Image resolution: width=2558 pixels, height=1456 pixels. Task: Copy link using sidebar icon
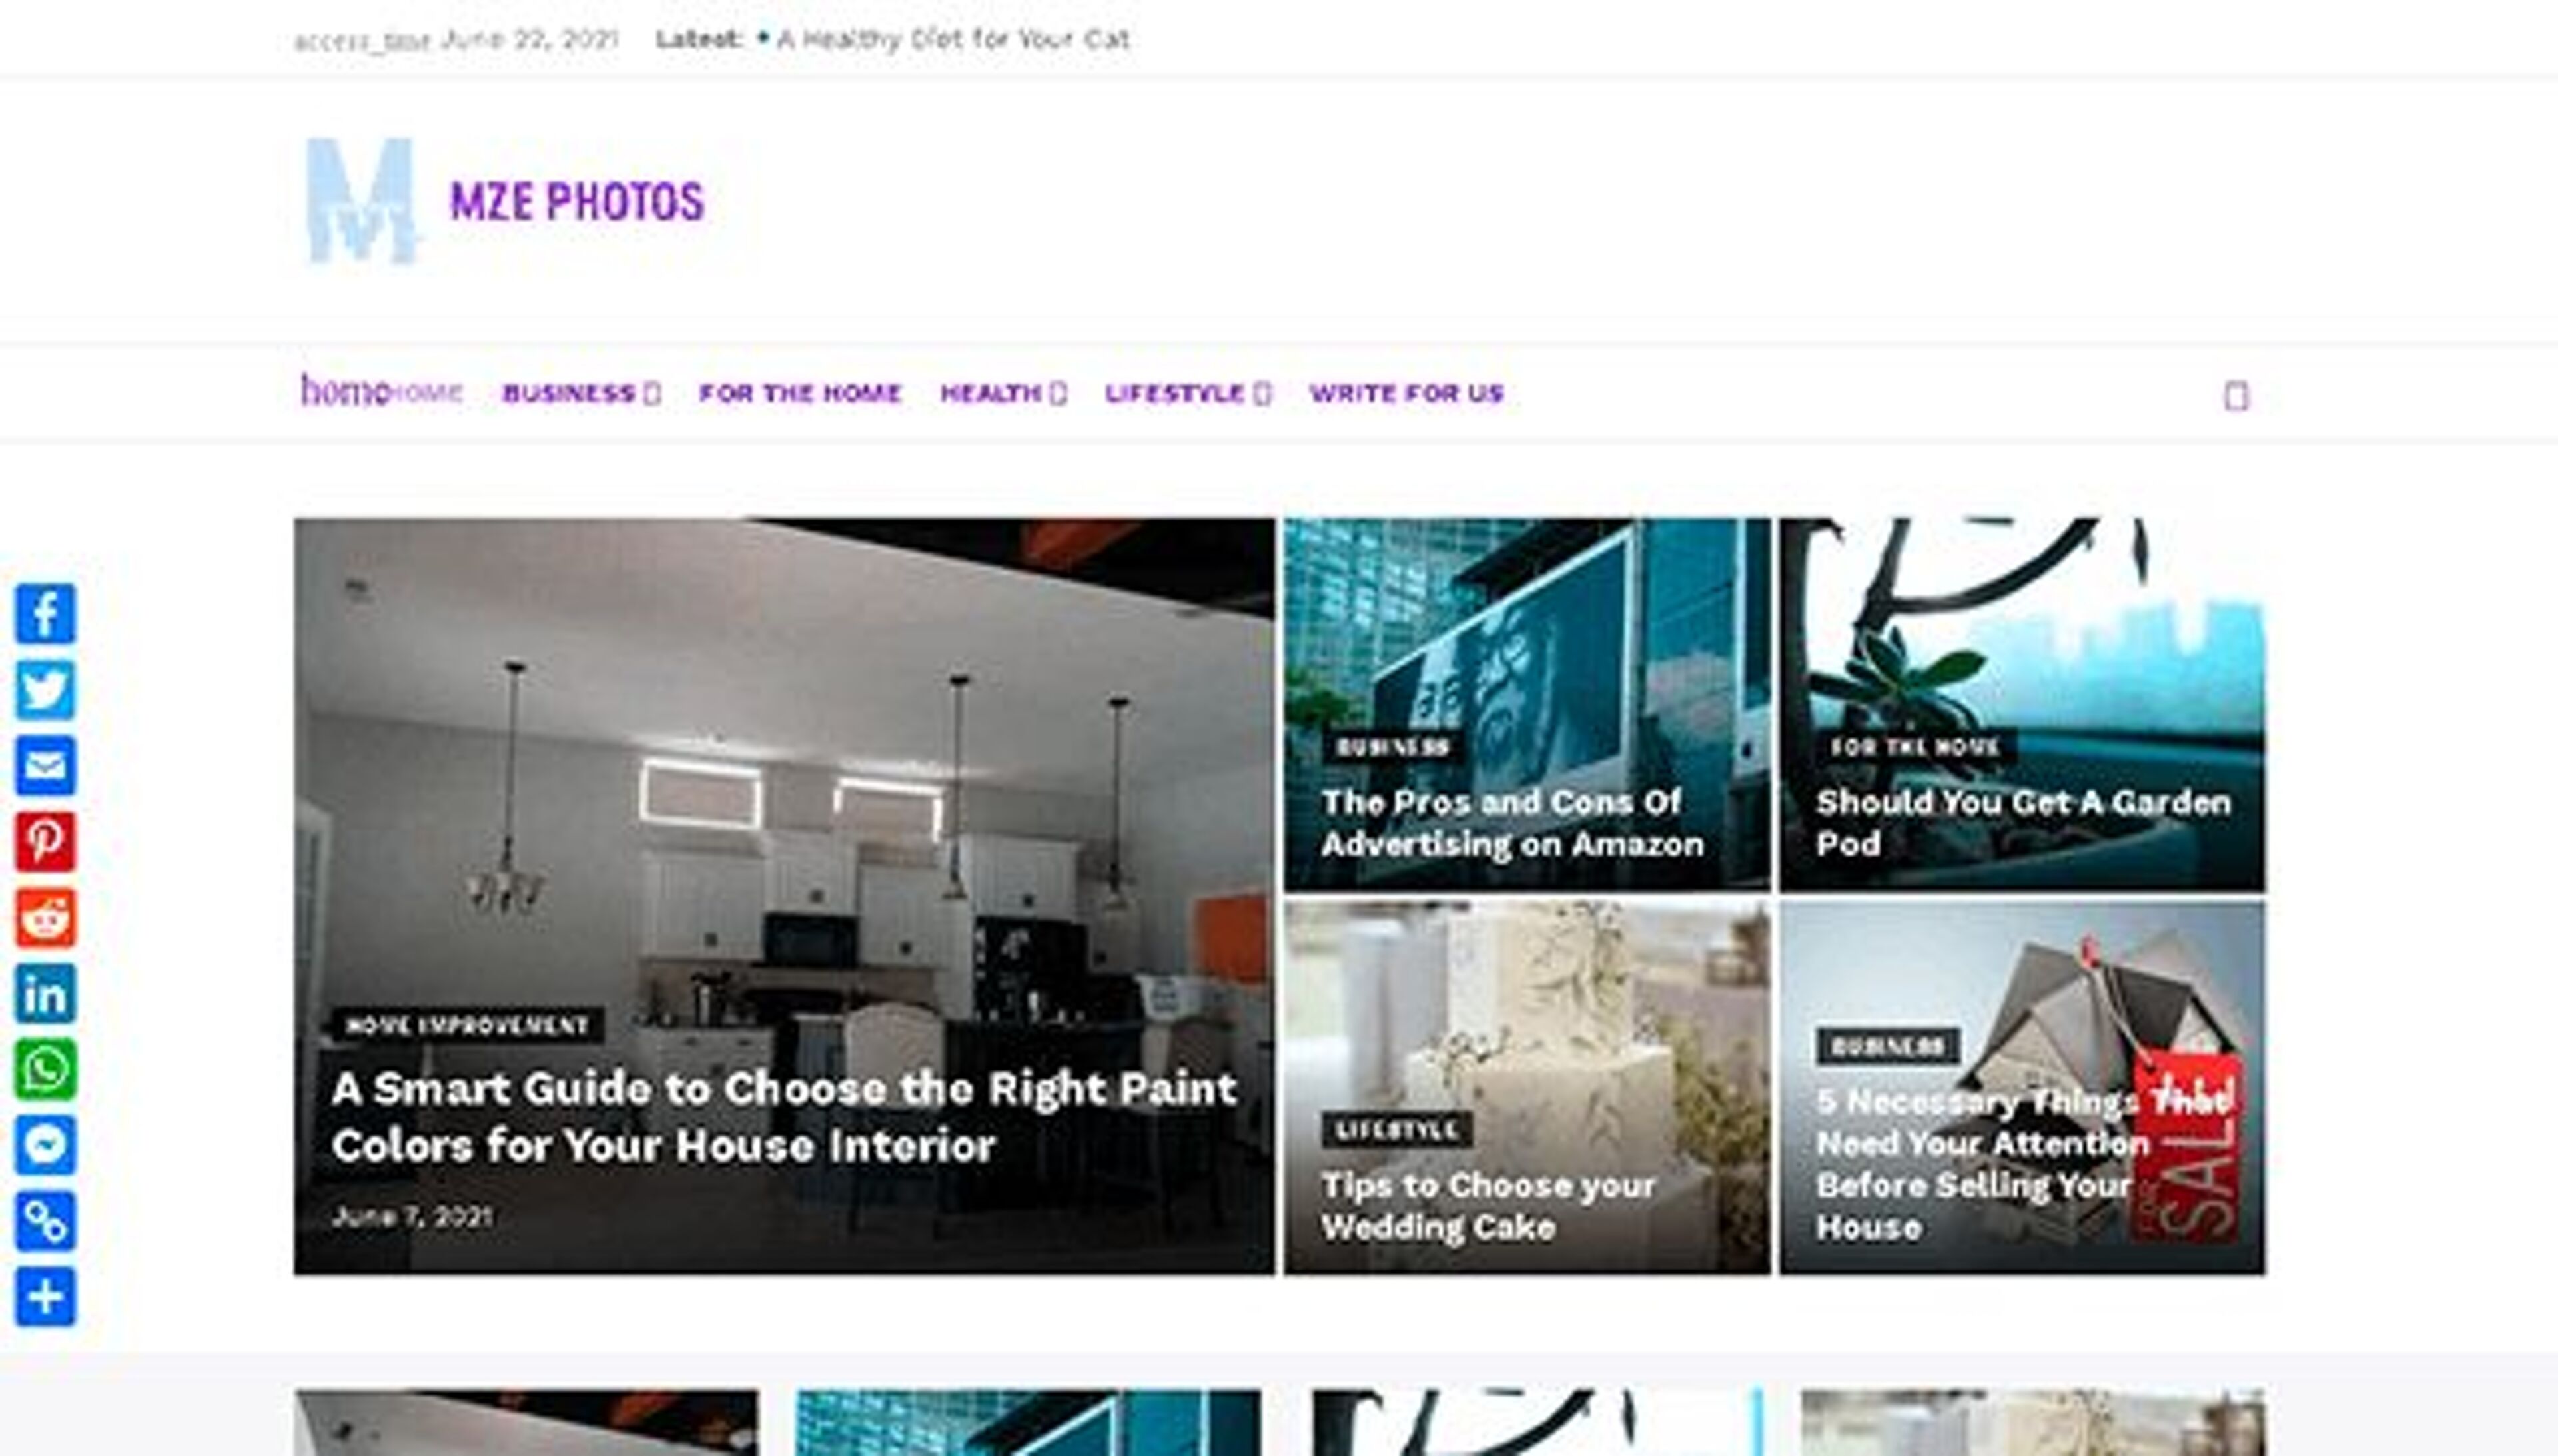[45, 1221]
